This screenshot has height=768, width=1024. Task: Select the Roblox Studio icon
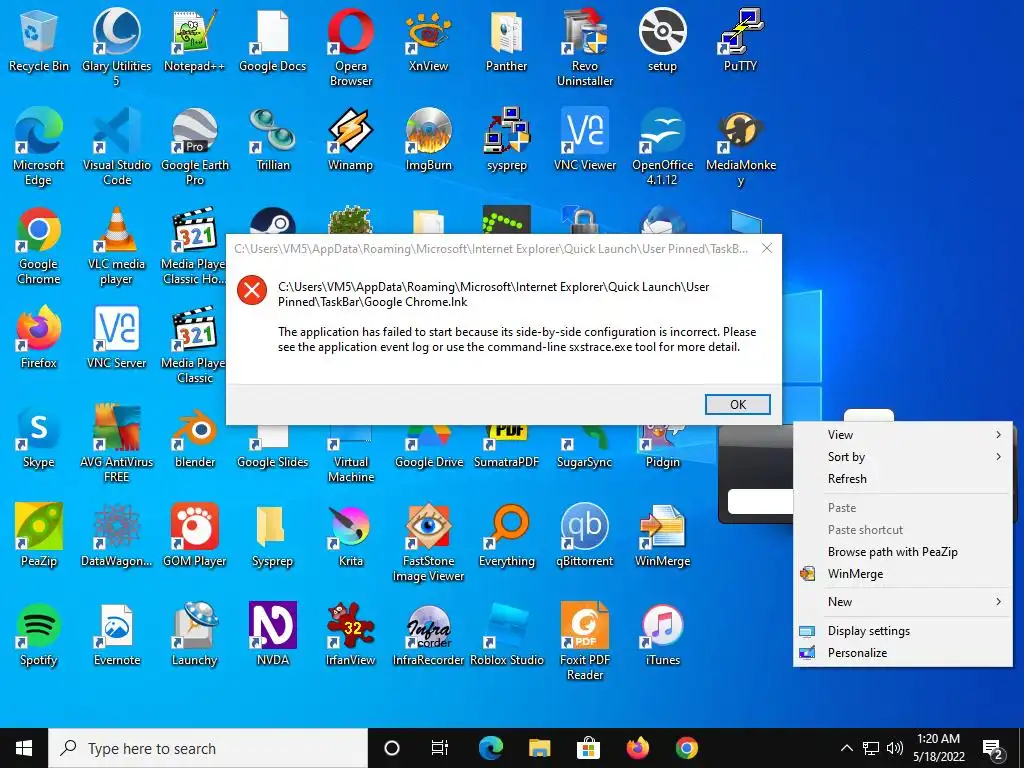click(x=507, y=635)
